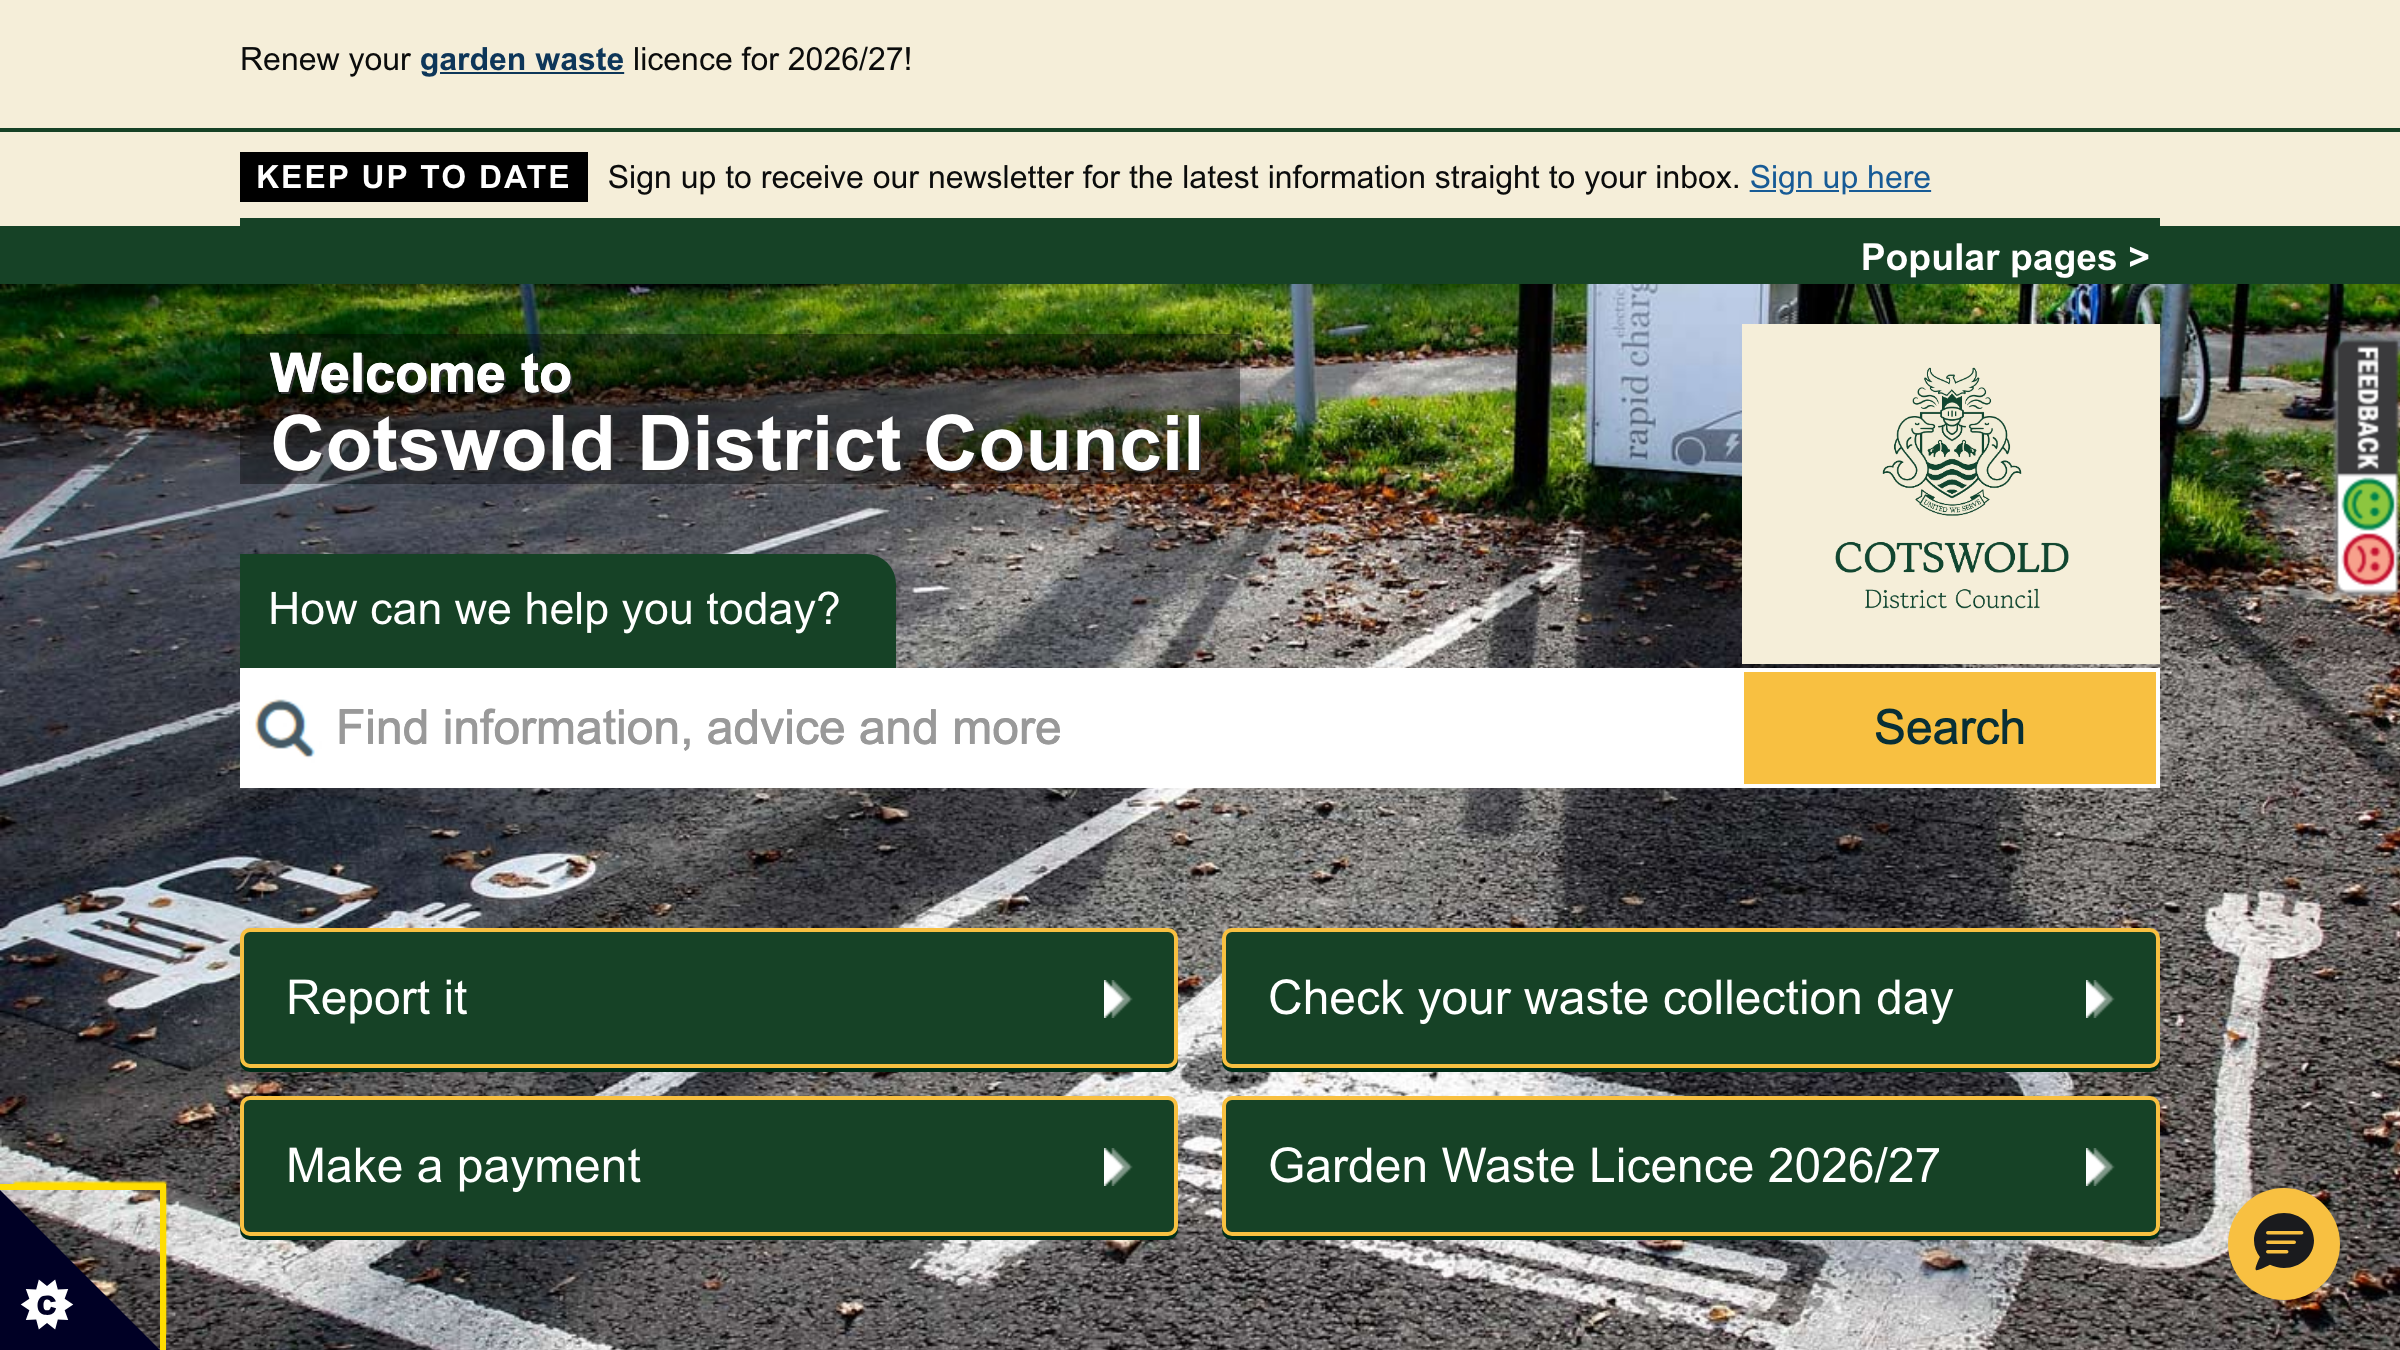Expand the Popular pages menu

point(2004,257)
